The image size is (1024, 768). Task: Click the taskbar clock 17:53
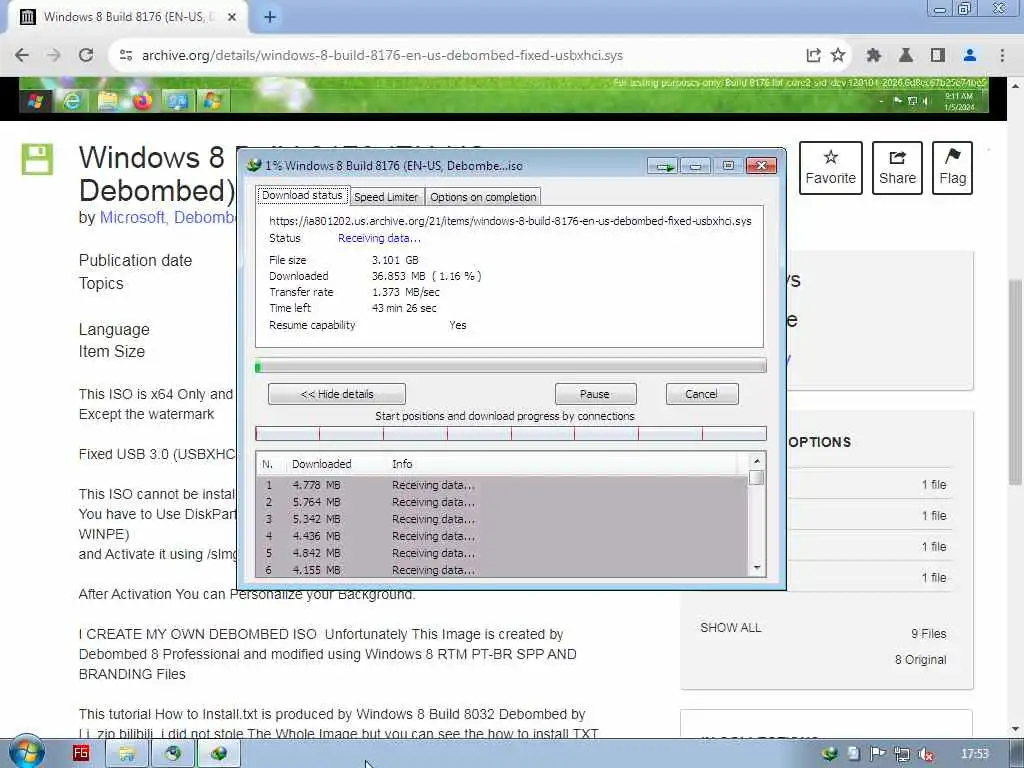975,754
